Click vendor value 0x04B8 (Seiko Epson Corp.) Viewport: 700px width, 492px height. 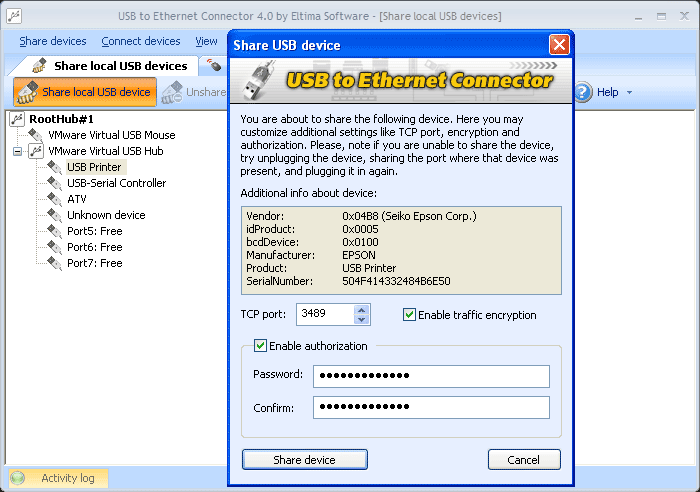tap(409, 216)
